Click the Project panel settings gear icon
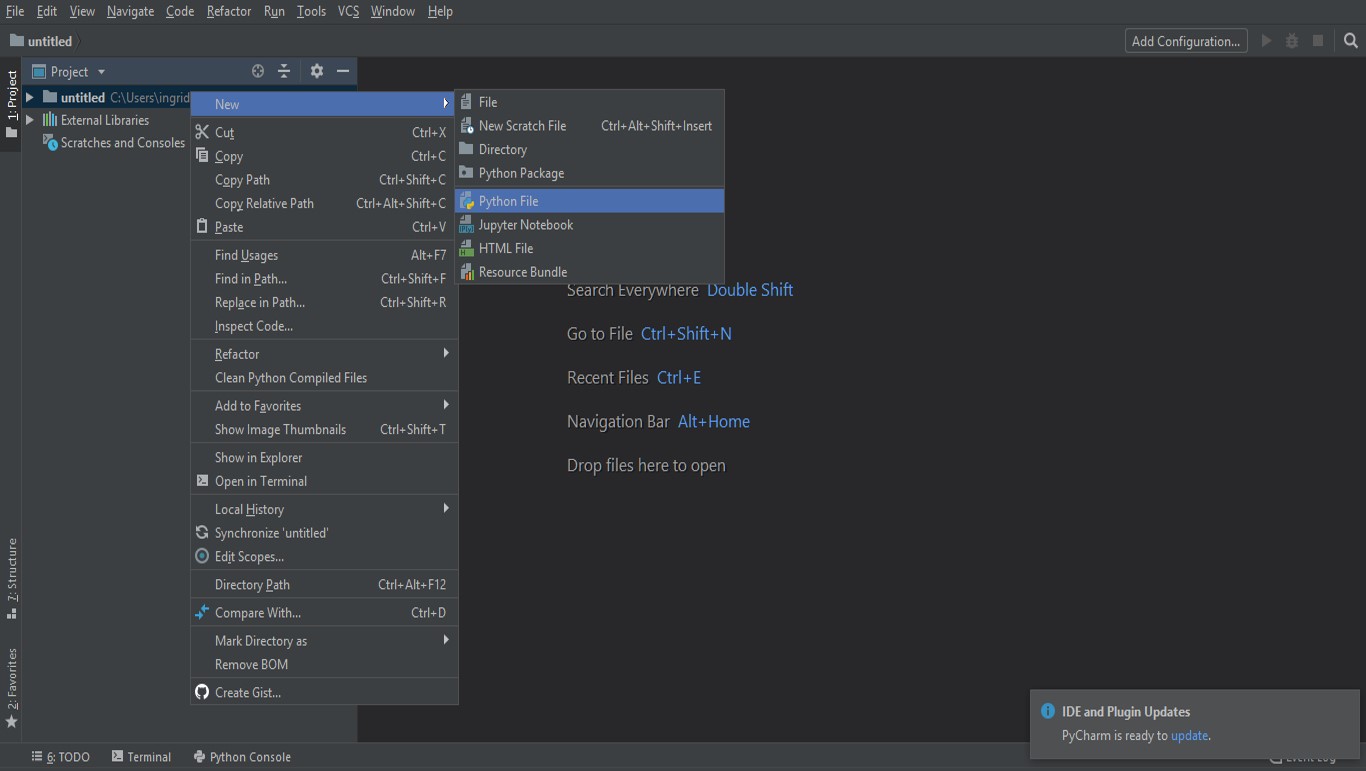 [315, 71]
